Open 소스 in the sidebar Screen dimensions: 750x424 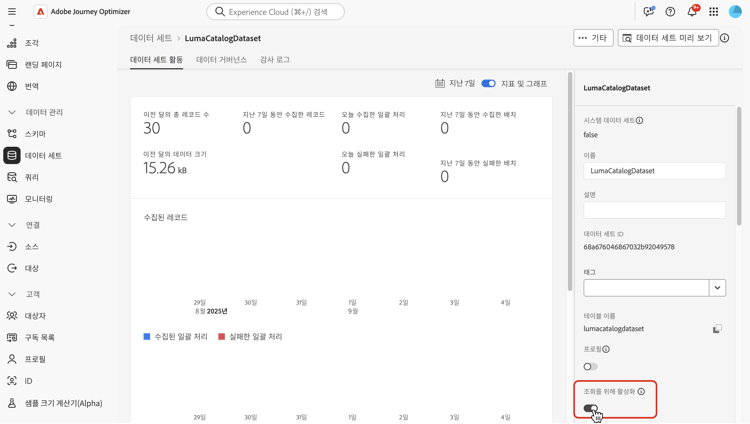click(32, 247)
